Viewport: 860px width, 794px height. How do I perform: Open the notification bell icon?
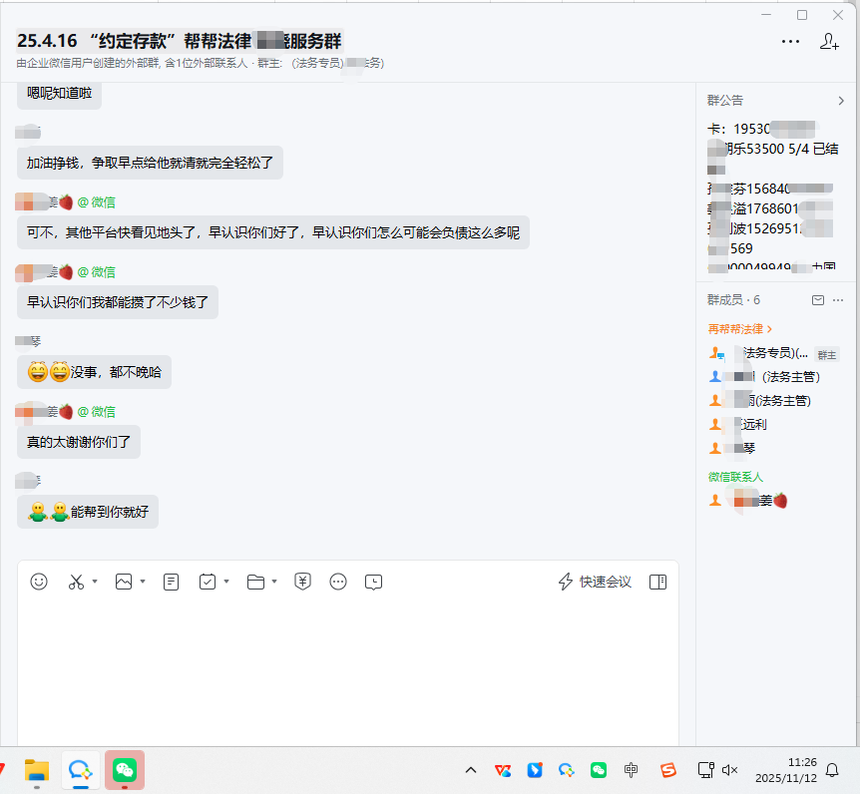(832, 770)
